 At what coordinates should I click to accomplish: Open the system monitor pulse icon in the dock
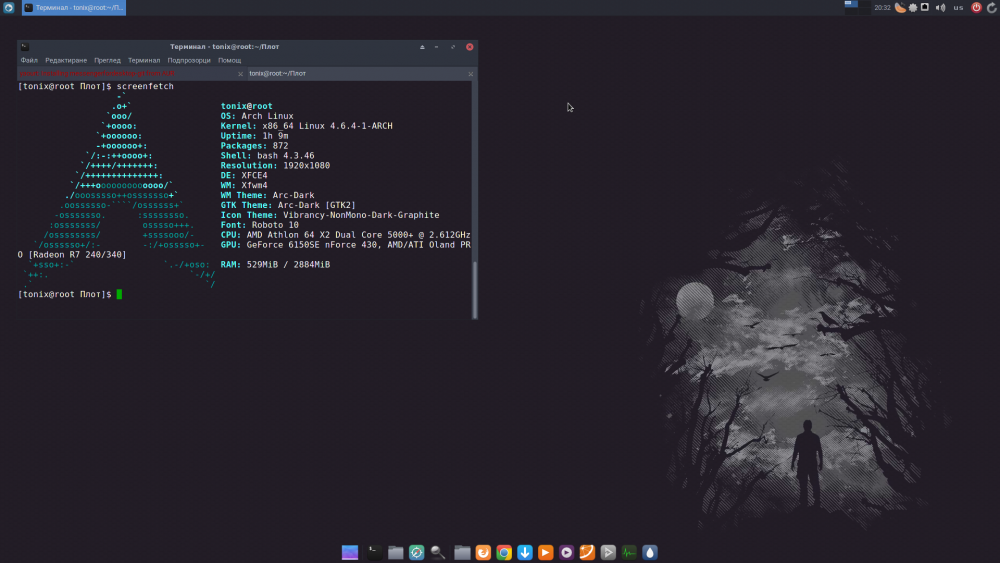(629, 552)
